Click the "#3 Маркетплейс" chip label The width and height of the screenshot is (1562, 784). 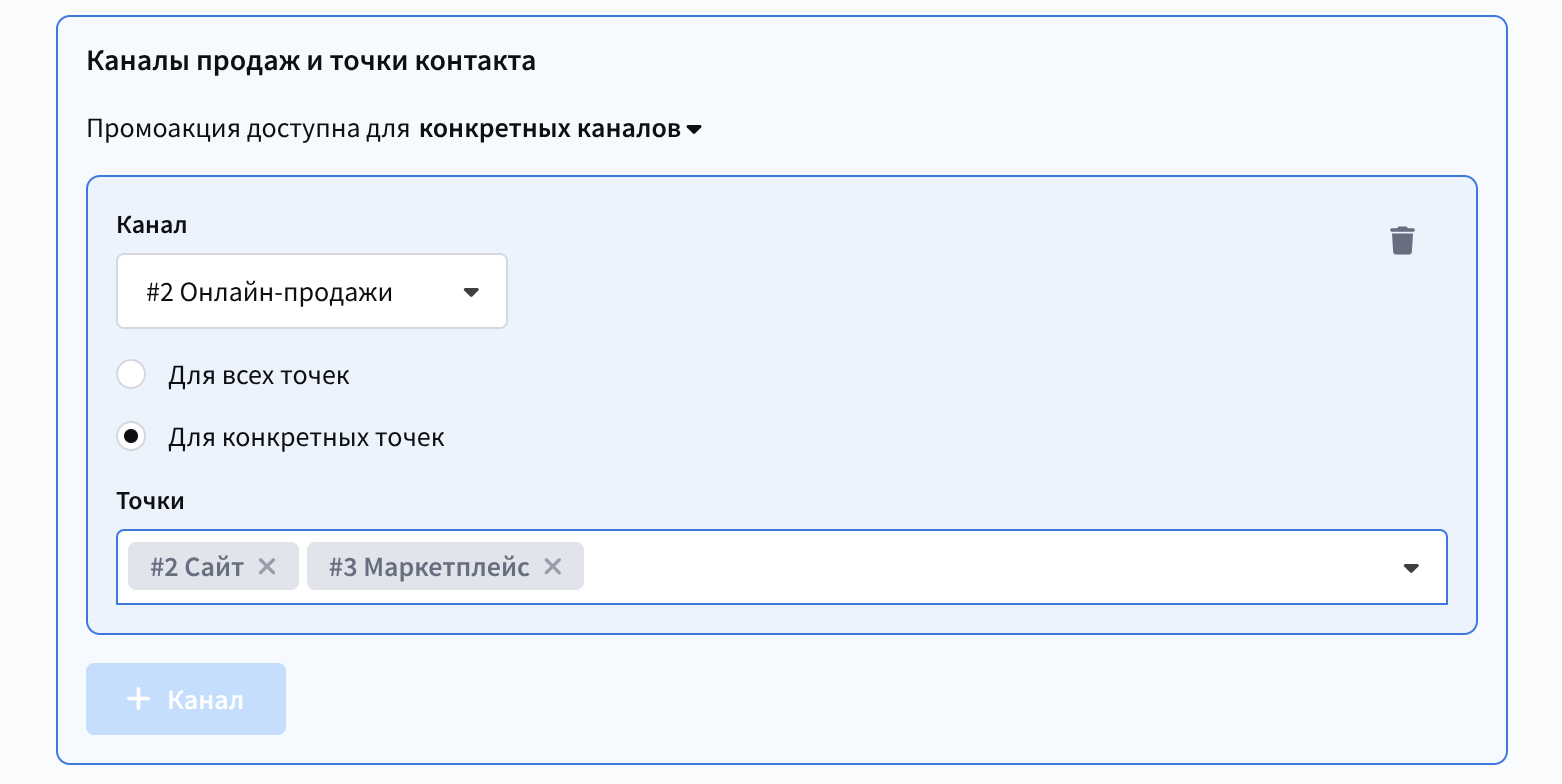tap(429, 567)
